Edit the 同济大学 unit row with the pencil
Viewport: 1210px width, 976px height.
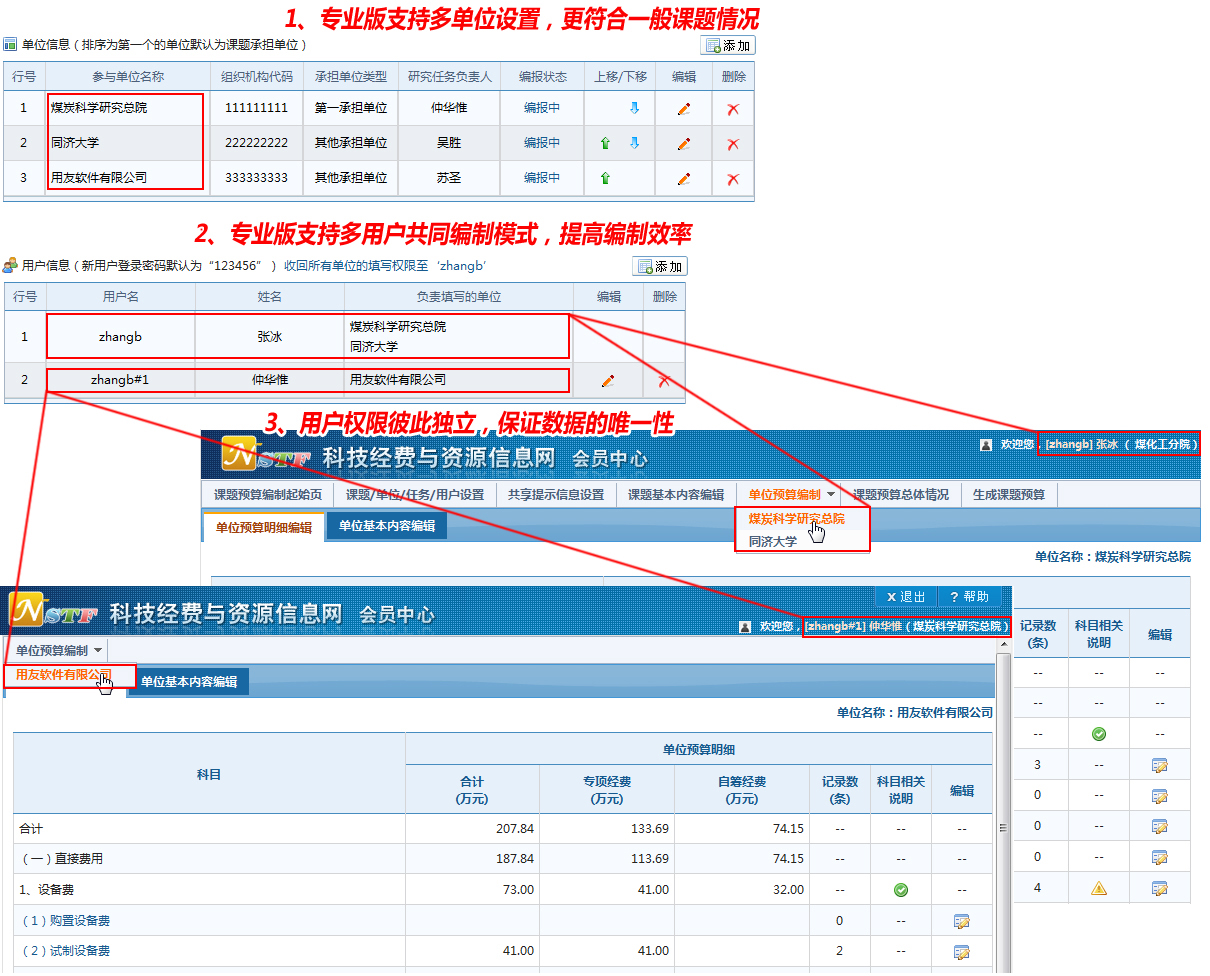click(x=684, y=144)
